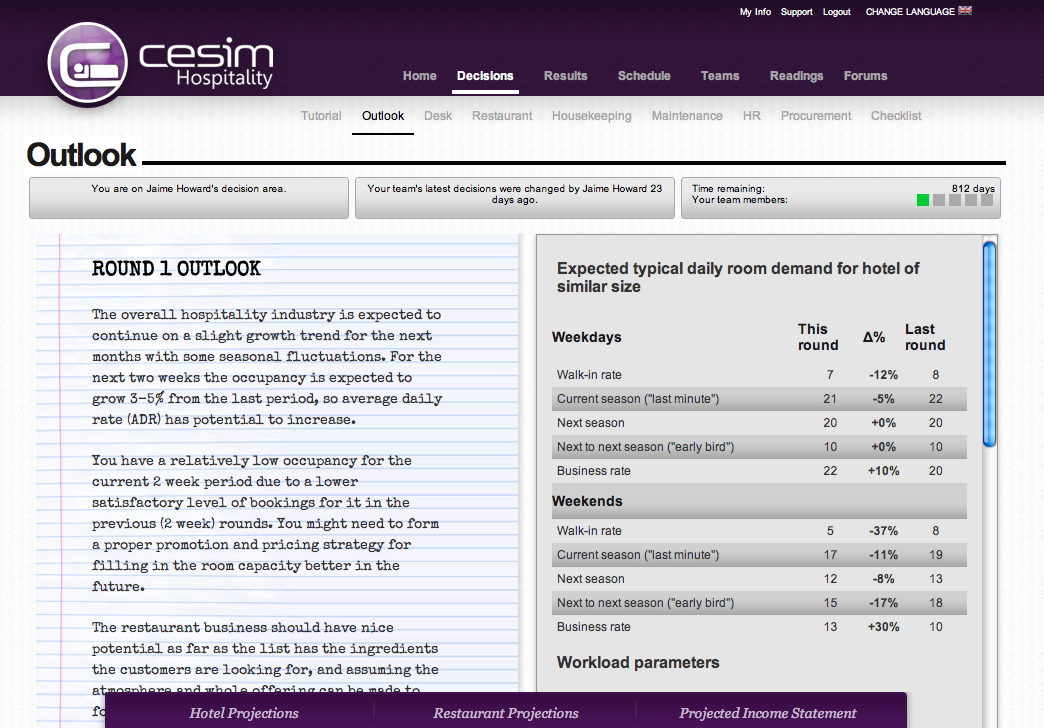Open the Hotel Projections panel
1044x728 pixels.
click(244, 713)
